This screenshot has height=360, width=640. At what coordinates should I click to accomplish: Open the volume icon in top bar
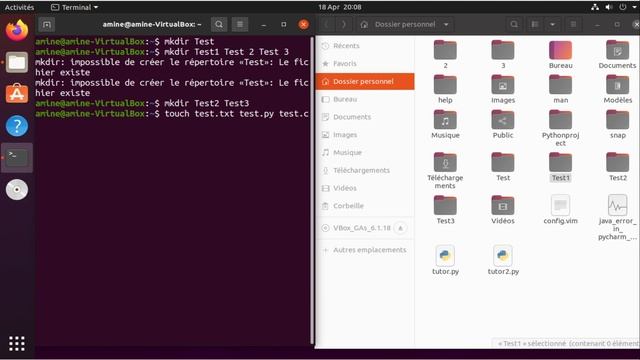tap(609, 7)
